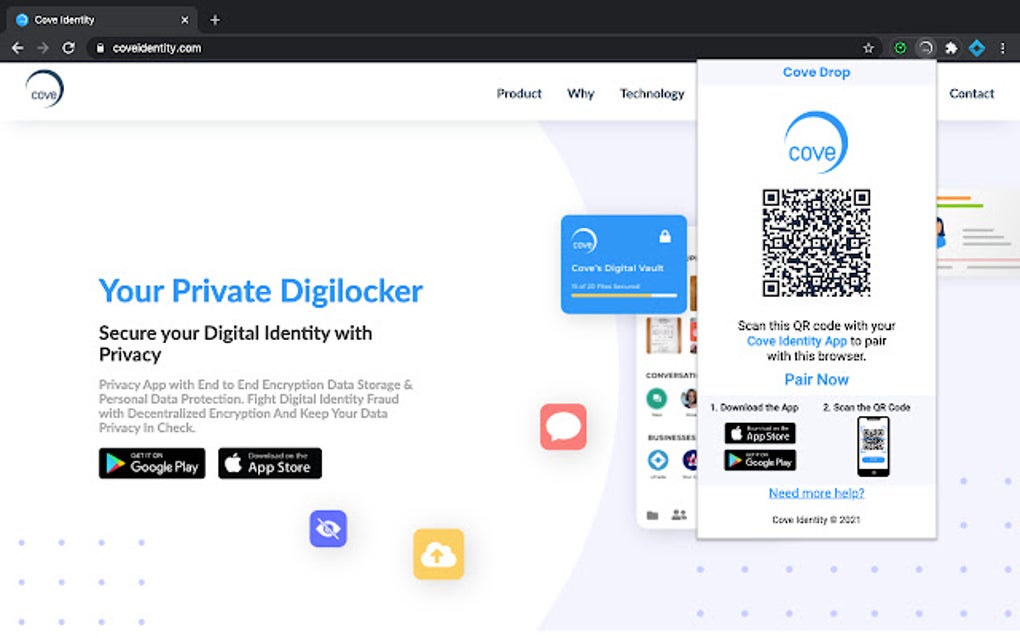Switch to the Cove Identity browser tab
1020x638 pixels.
point(95,18)
